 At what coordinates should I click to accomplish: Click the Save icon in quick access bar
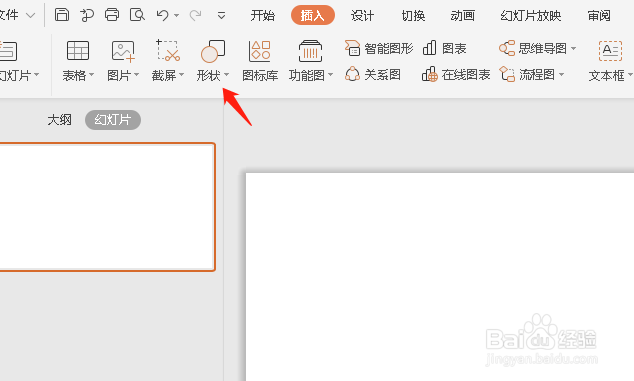click(x=62, y=15)
